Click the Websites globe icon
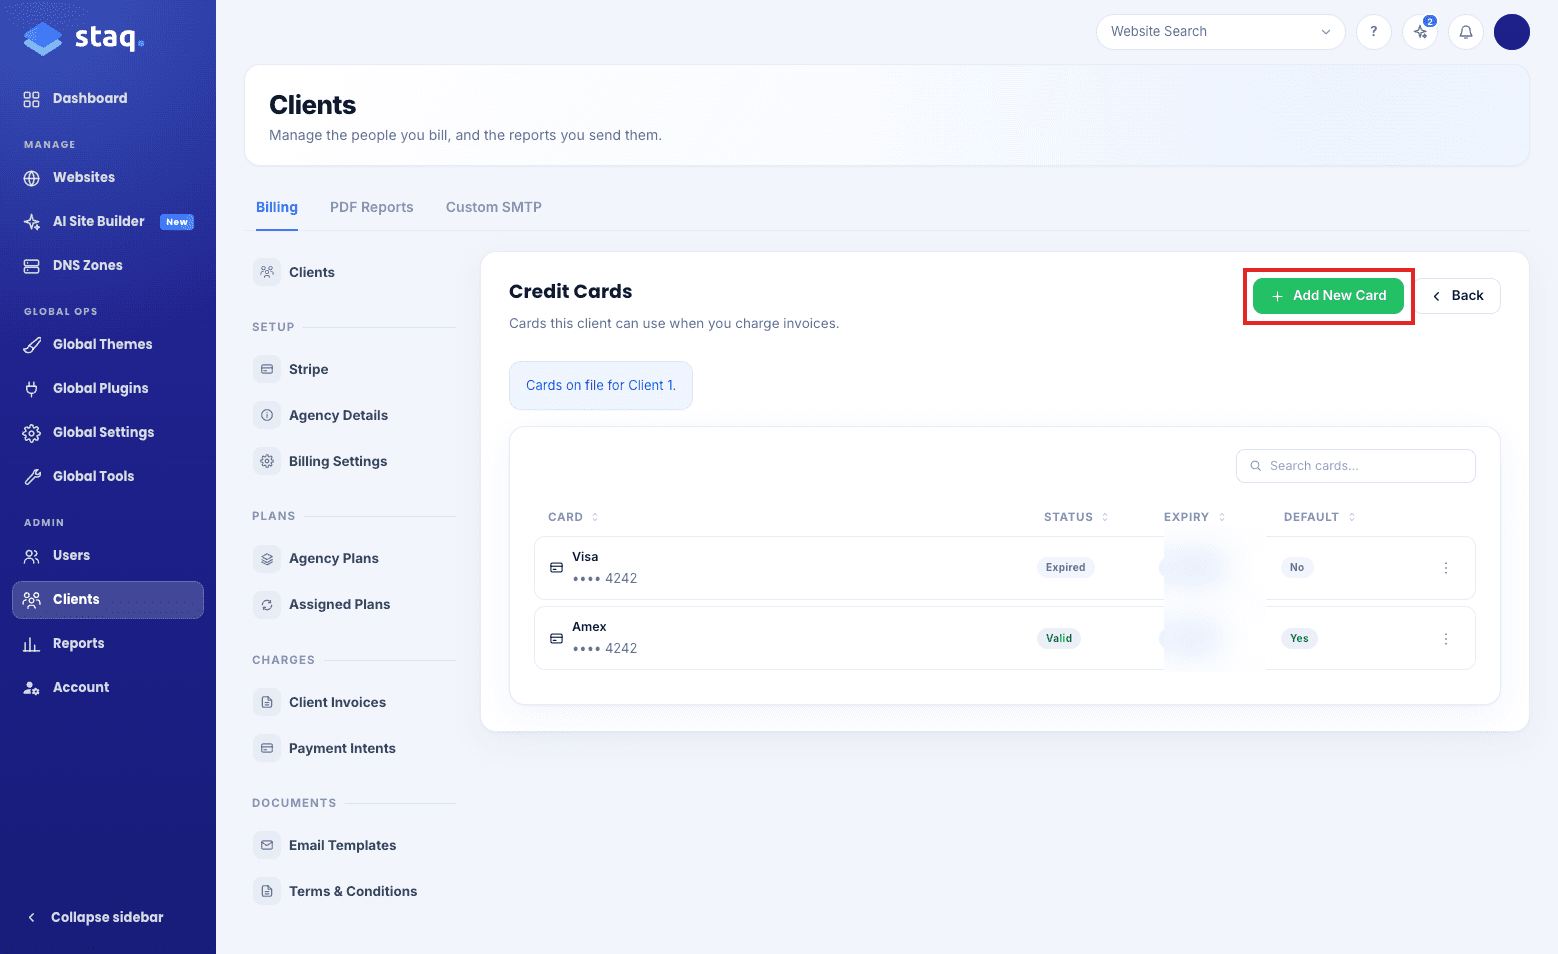This screenshot has height=954, width=1558. (32, 178)
